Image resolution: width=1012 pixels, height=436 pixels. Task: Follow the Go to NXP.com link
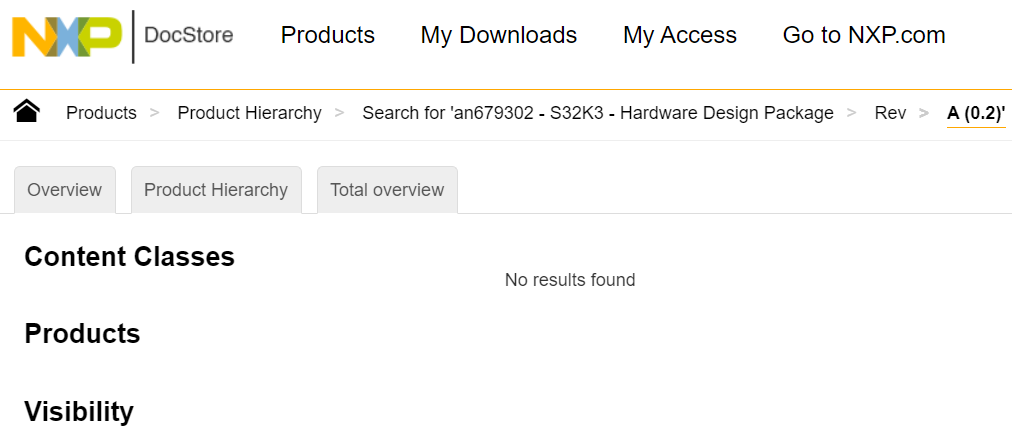coord(864,36)
